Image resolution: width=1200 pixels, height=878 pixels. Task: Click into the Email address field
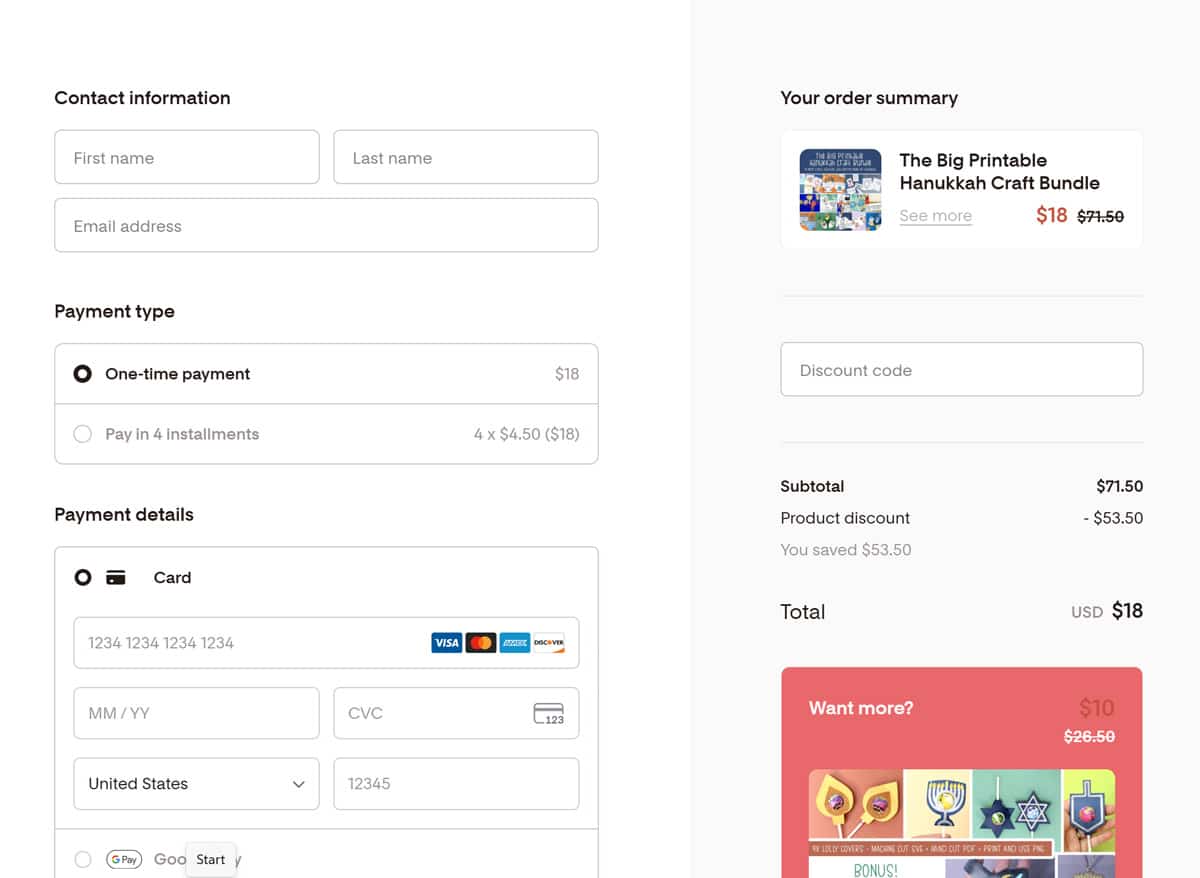(326, 226)
